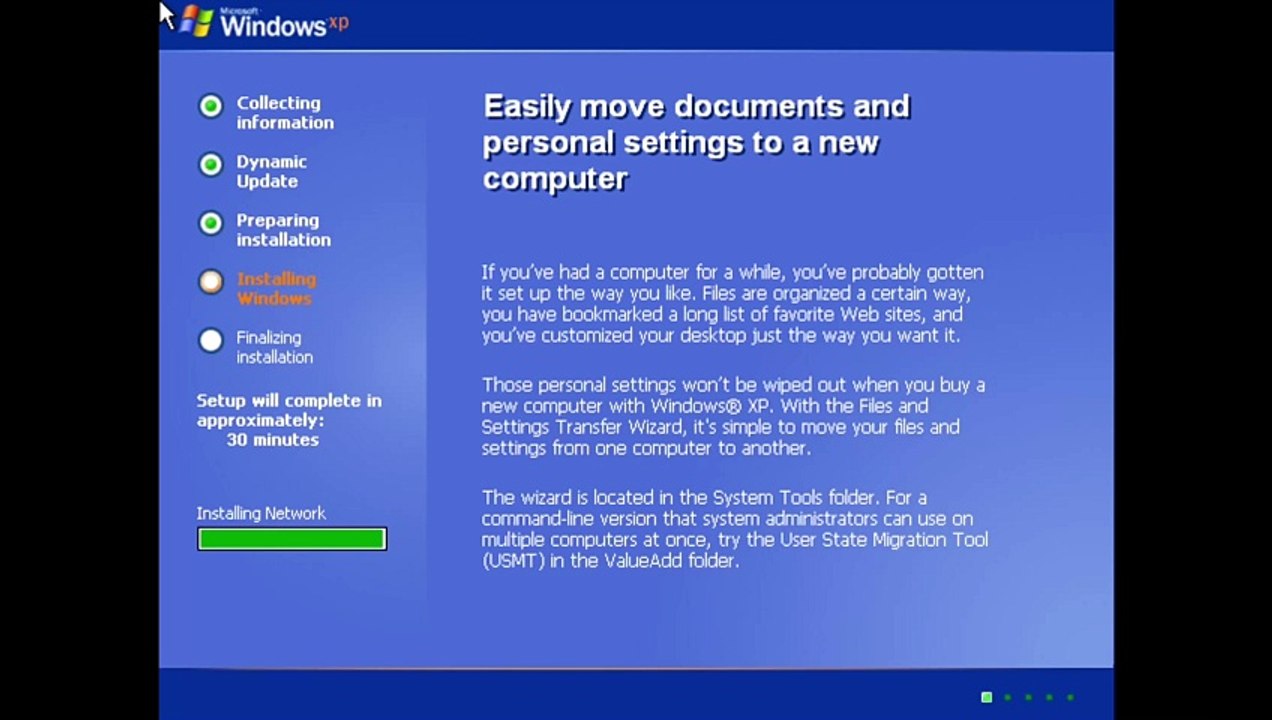Click the "Easily move documents" heading
This screenshot has height=720, width=1272.
tap(696, 142)
